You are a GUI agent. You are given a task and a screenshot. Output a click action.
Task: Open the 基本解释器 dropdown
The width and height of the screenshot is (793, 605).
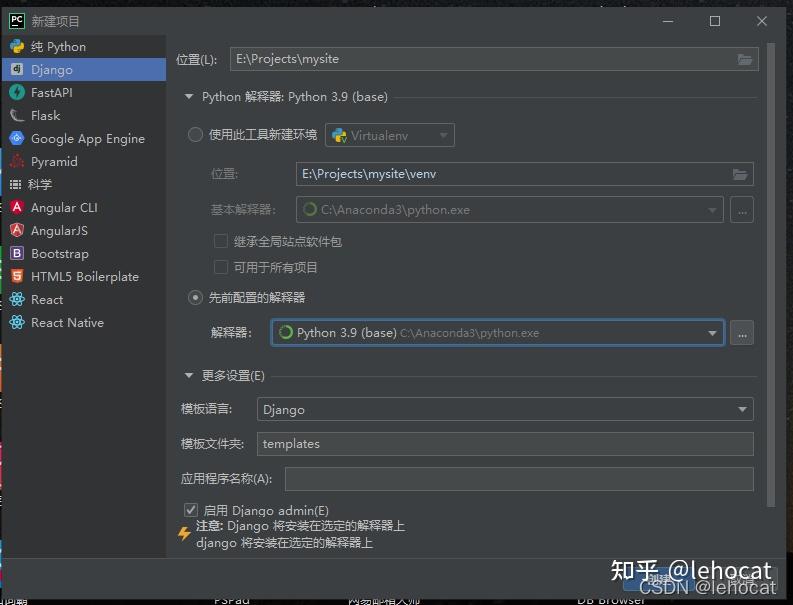[509, 209]
